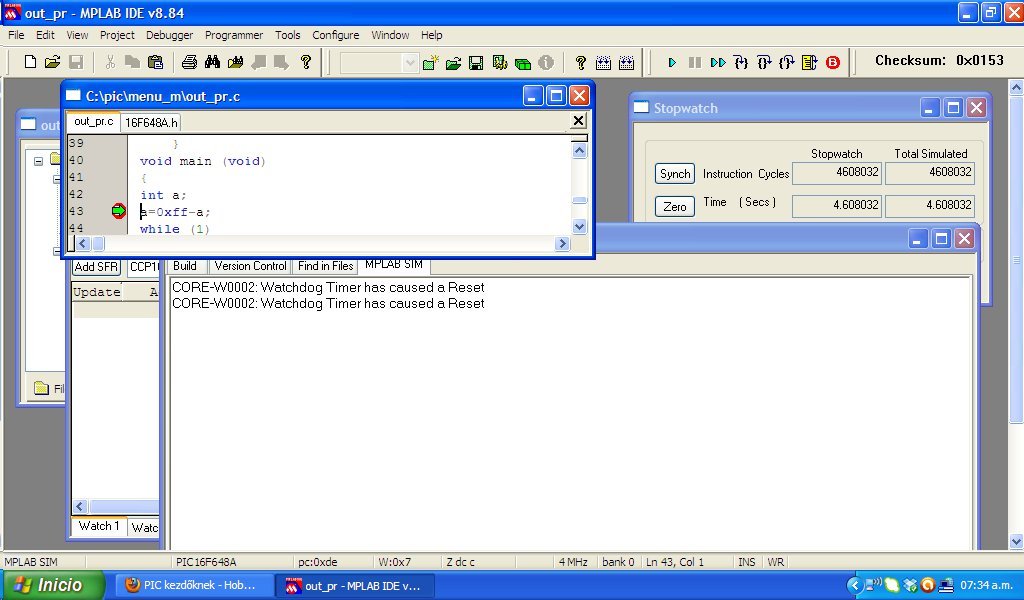Screen dimensions: 1024x600
Task: Click the Open Project green folder icon
Action: pos(453,63)
